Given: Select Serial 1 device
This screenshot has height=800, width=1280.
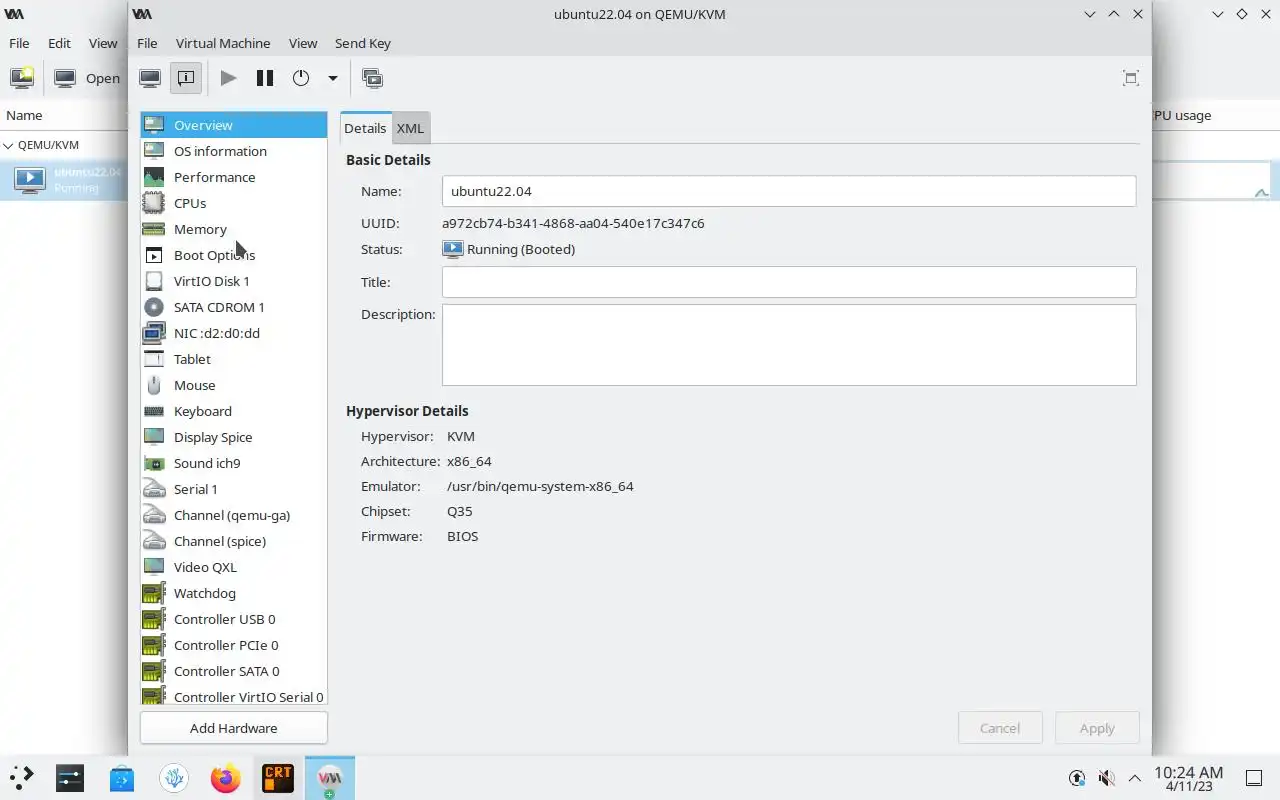Looking at the screenshot, I should [234, 489].
